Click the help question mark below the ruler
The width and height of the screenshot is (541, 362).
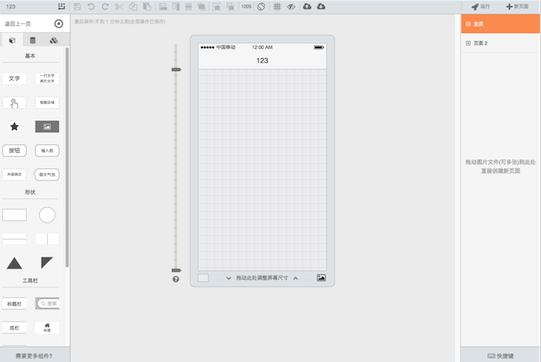pos(176,279)
